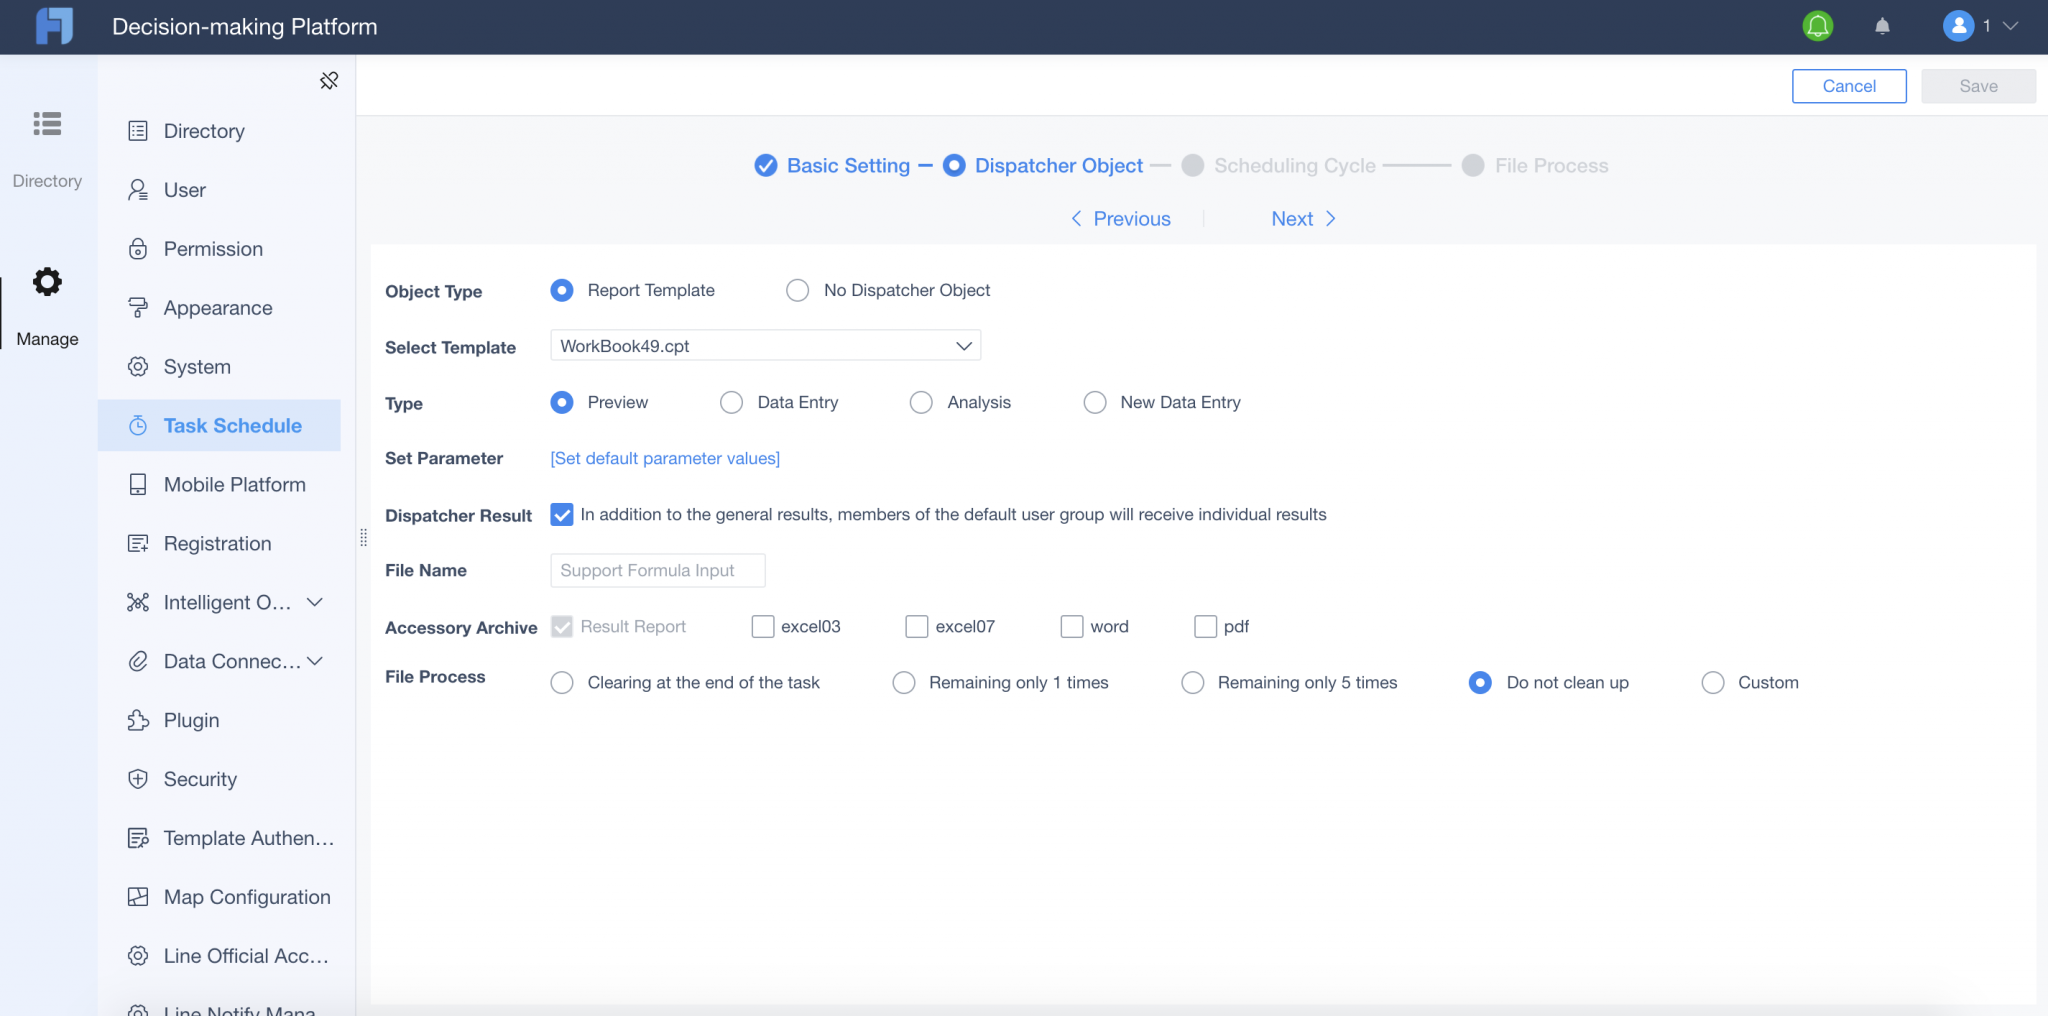Viewport: 2048px width, 1016px height.
Task: Click the gray alerts bell icon
Action: (1882, 26)
